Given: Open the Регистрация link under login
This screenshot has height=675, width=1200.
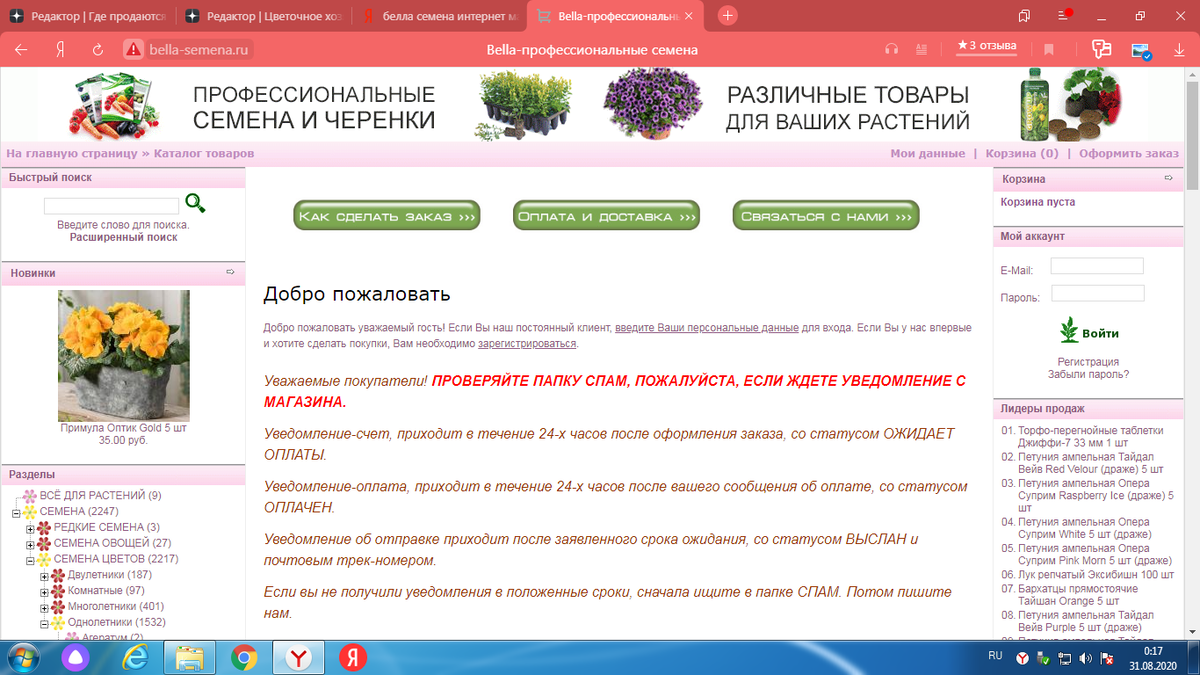Looking at the screenshot, I should 1088,362.
